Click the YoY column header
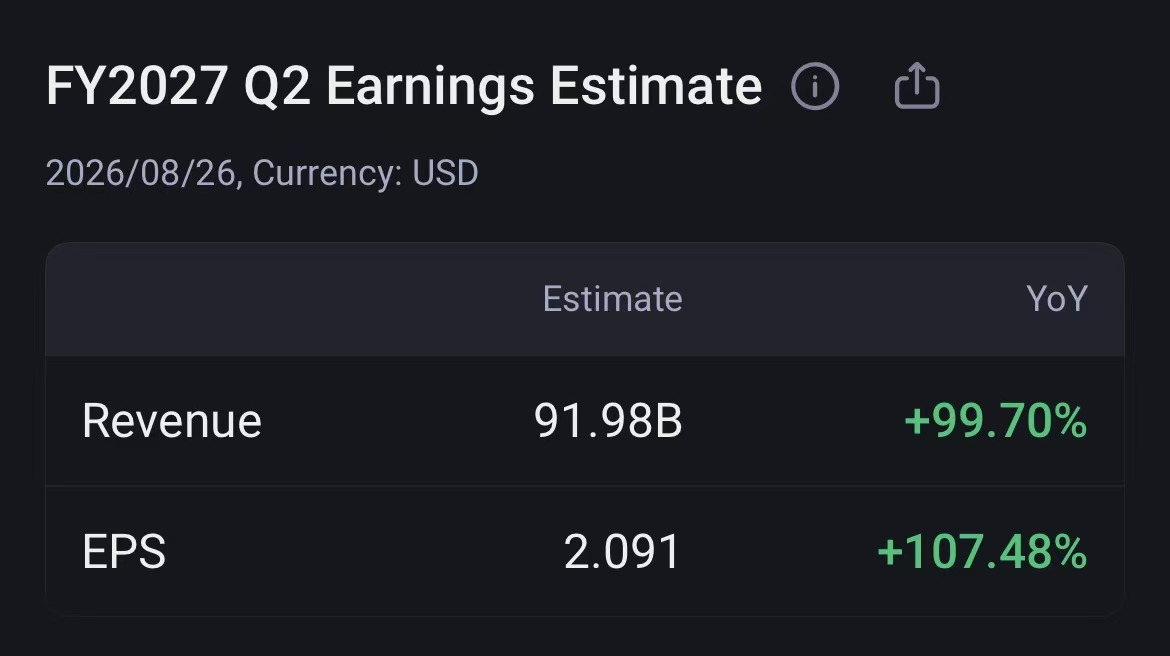The width and height of the screenshot is (1170, 656). point(1057,299)
